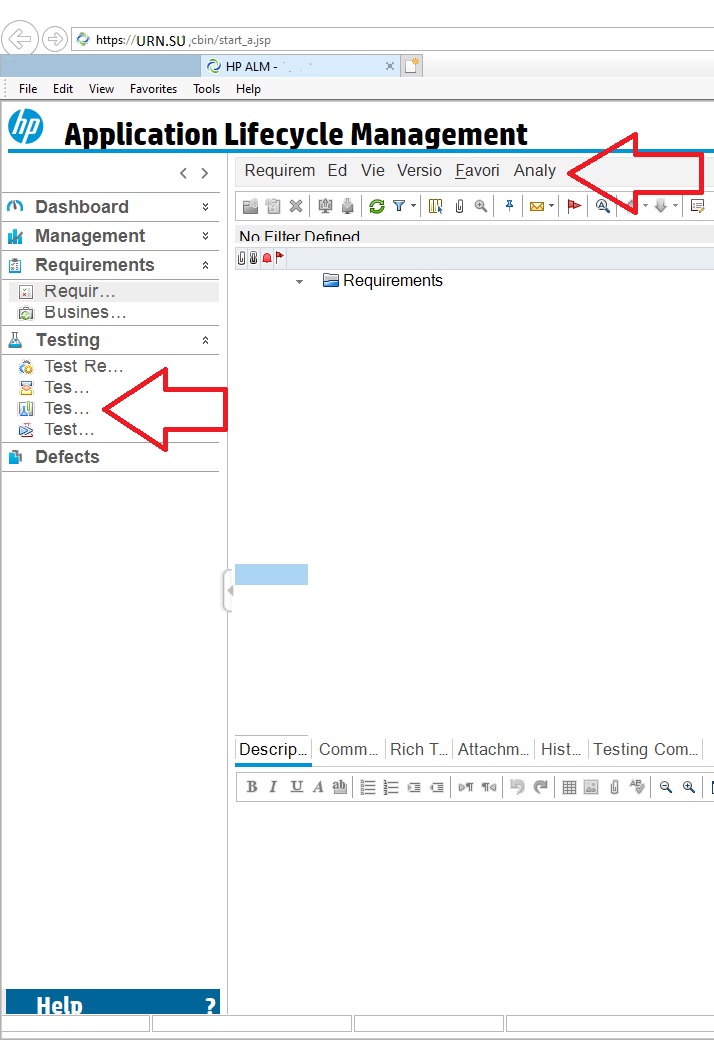Click the zoom out magnifier in description toolbar
Image resolution: width=714 pixels, height=1040 pixels.
click(x=666, y=787)
